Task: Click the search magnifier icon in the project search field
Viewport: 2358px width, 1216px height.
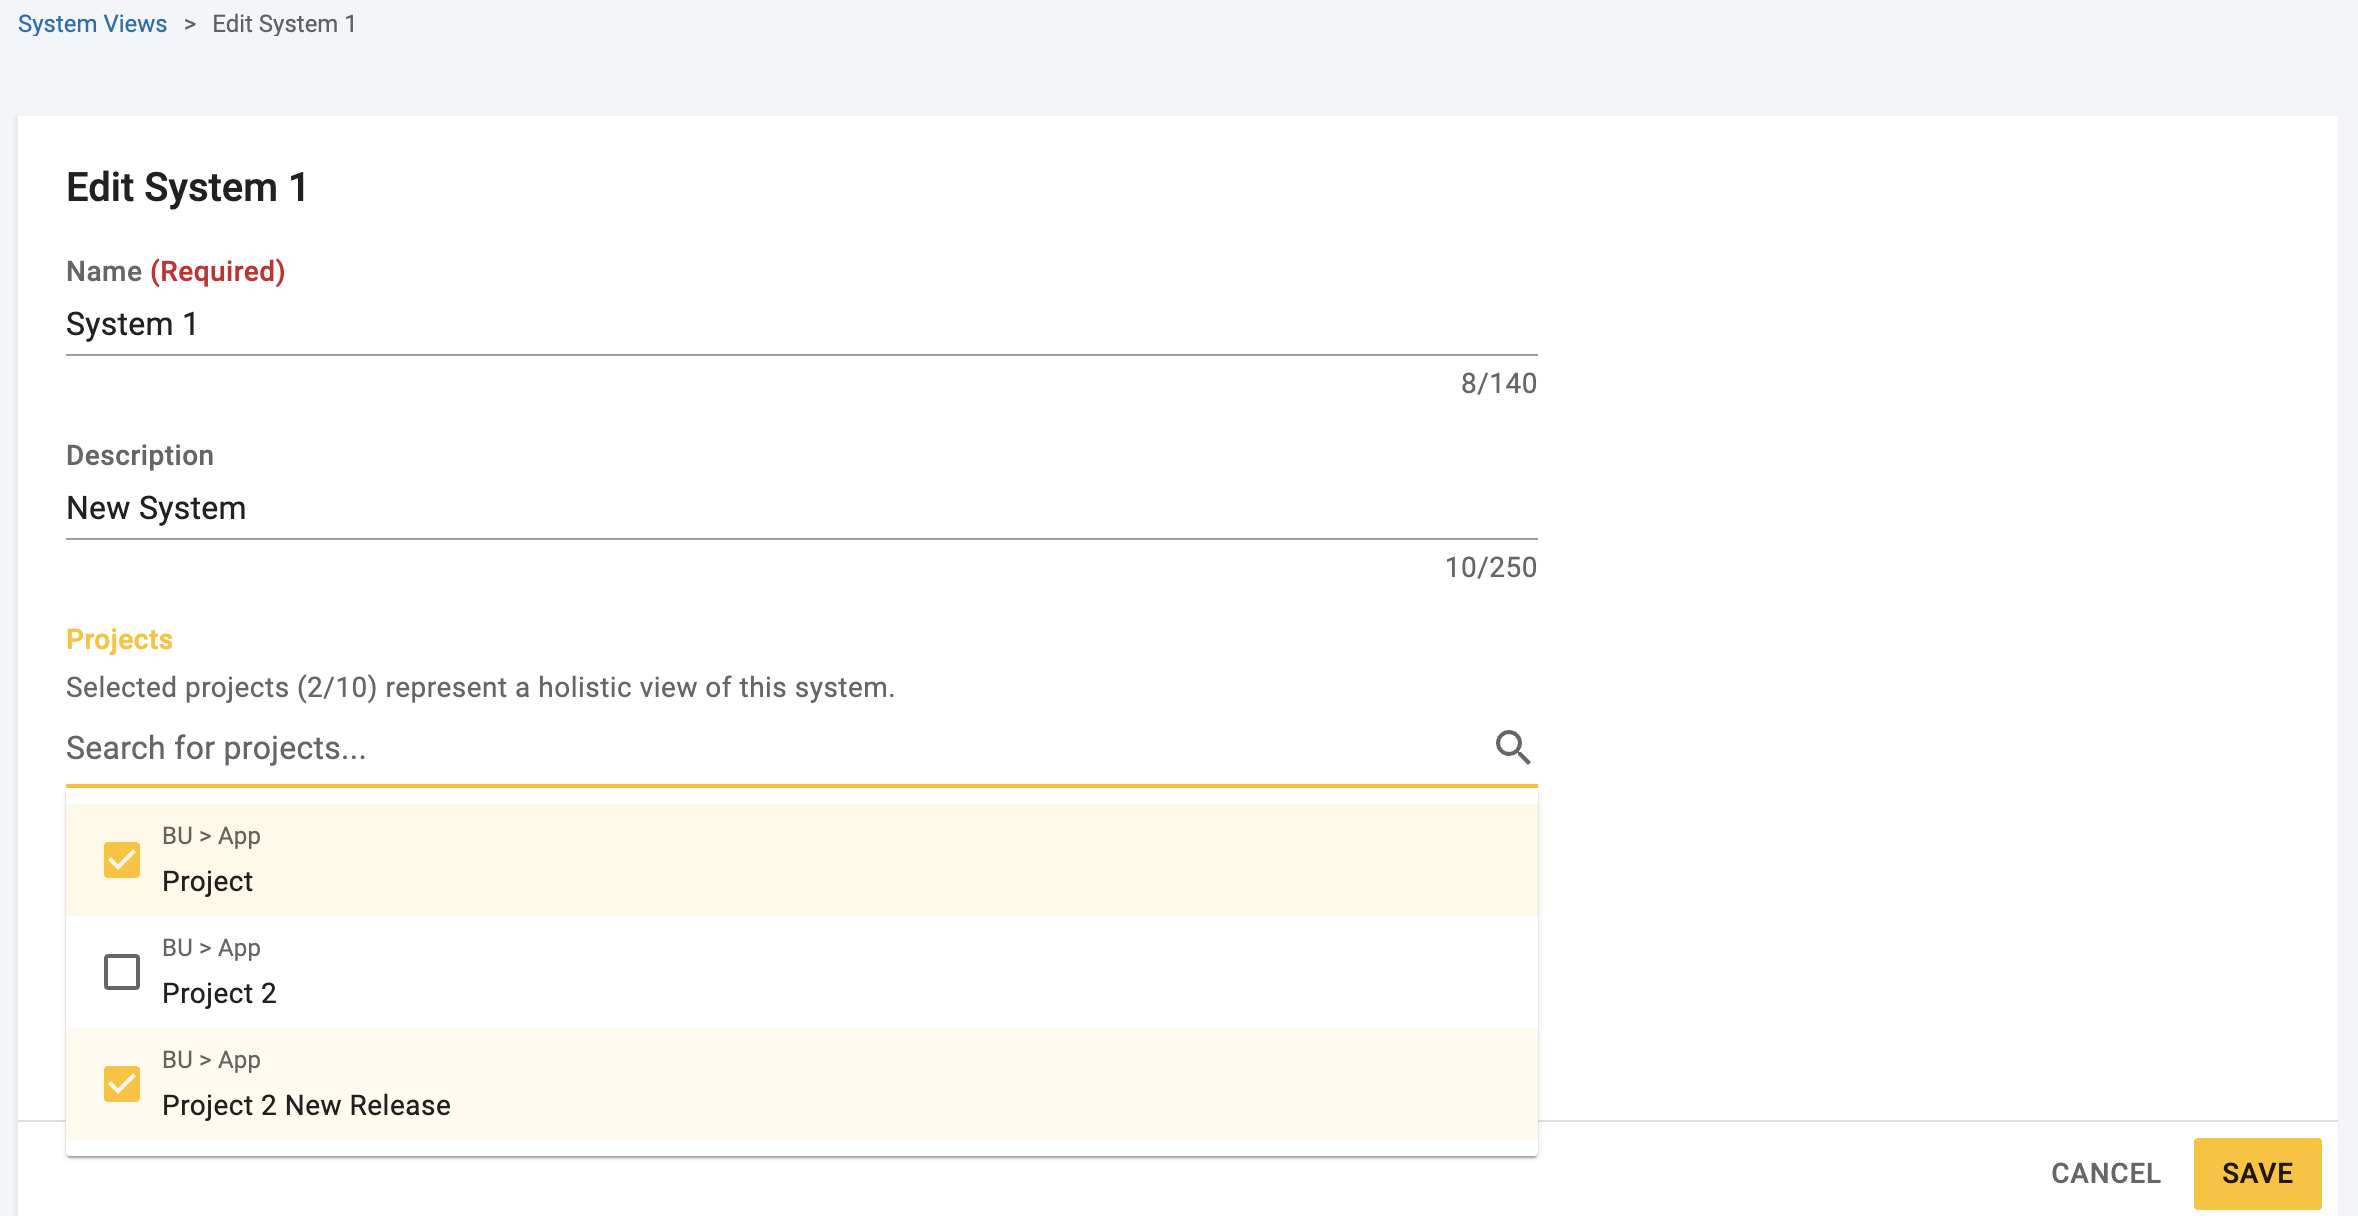Action: 1512,747
